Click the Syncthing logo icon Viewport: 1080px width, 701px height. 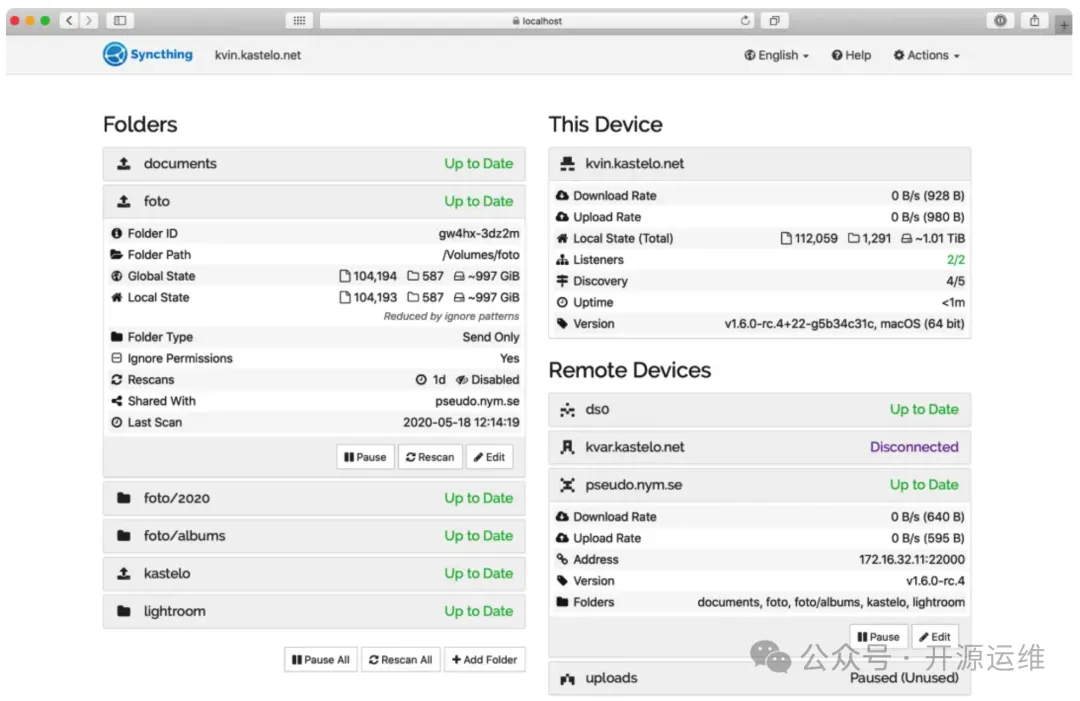click(115, 54)
